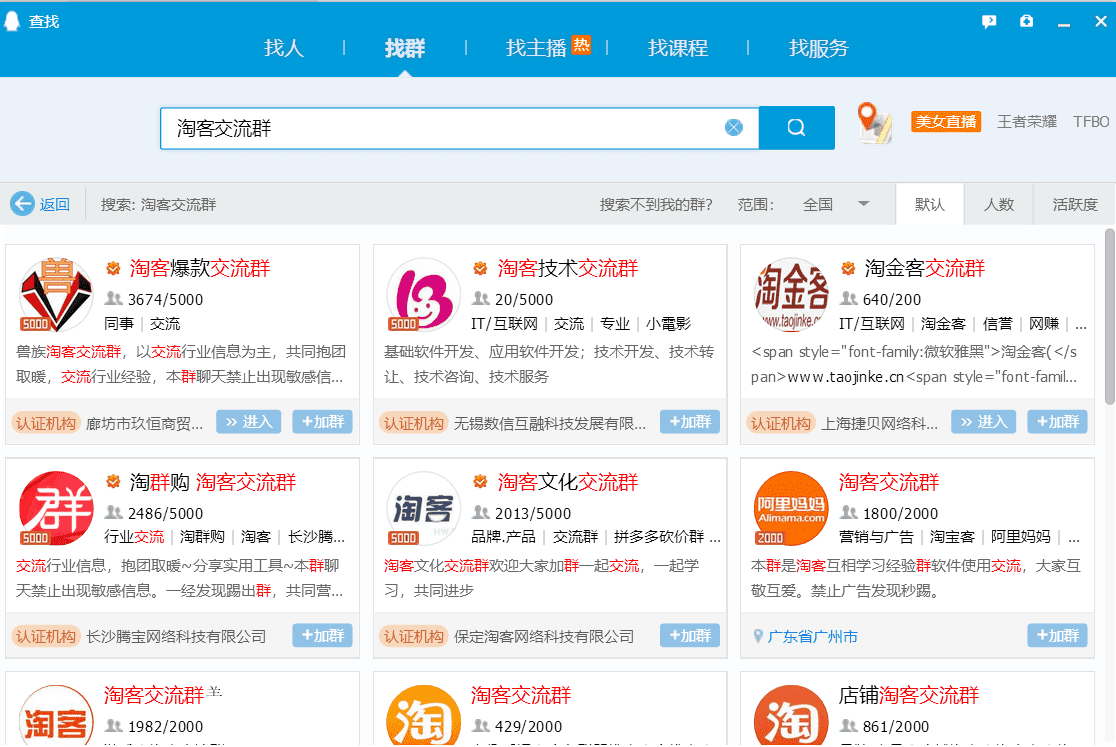Click certified badge of 淘客爆款交流群
The image size is (1116, 747).
(113, 268)
